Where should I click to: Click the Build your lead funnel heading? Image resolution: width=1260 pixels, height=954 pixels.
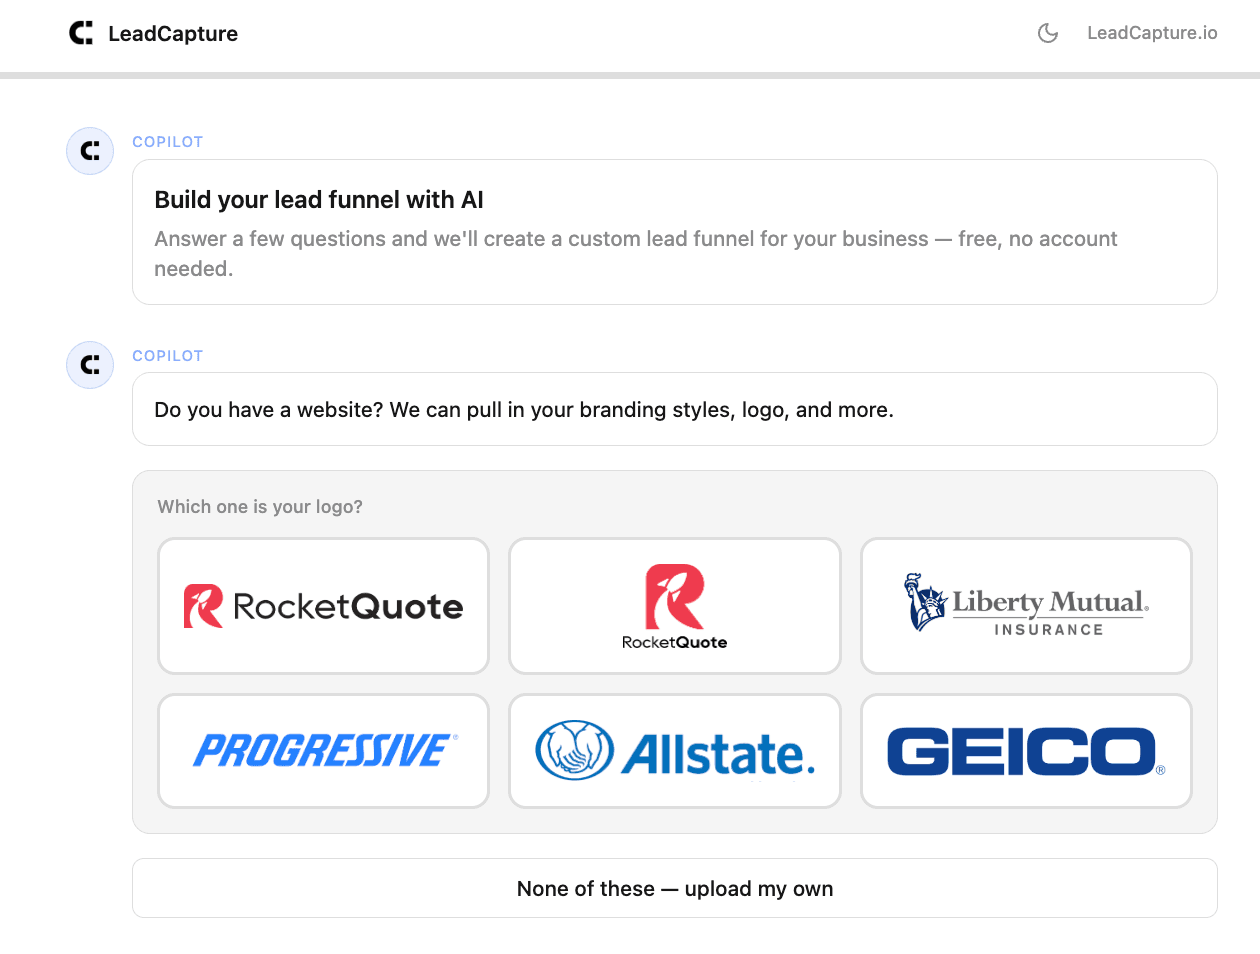318,199
